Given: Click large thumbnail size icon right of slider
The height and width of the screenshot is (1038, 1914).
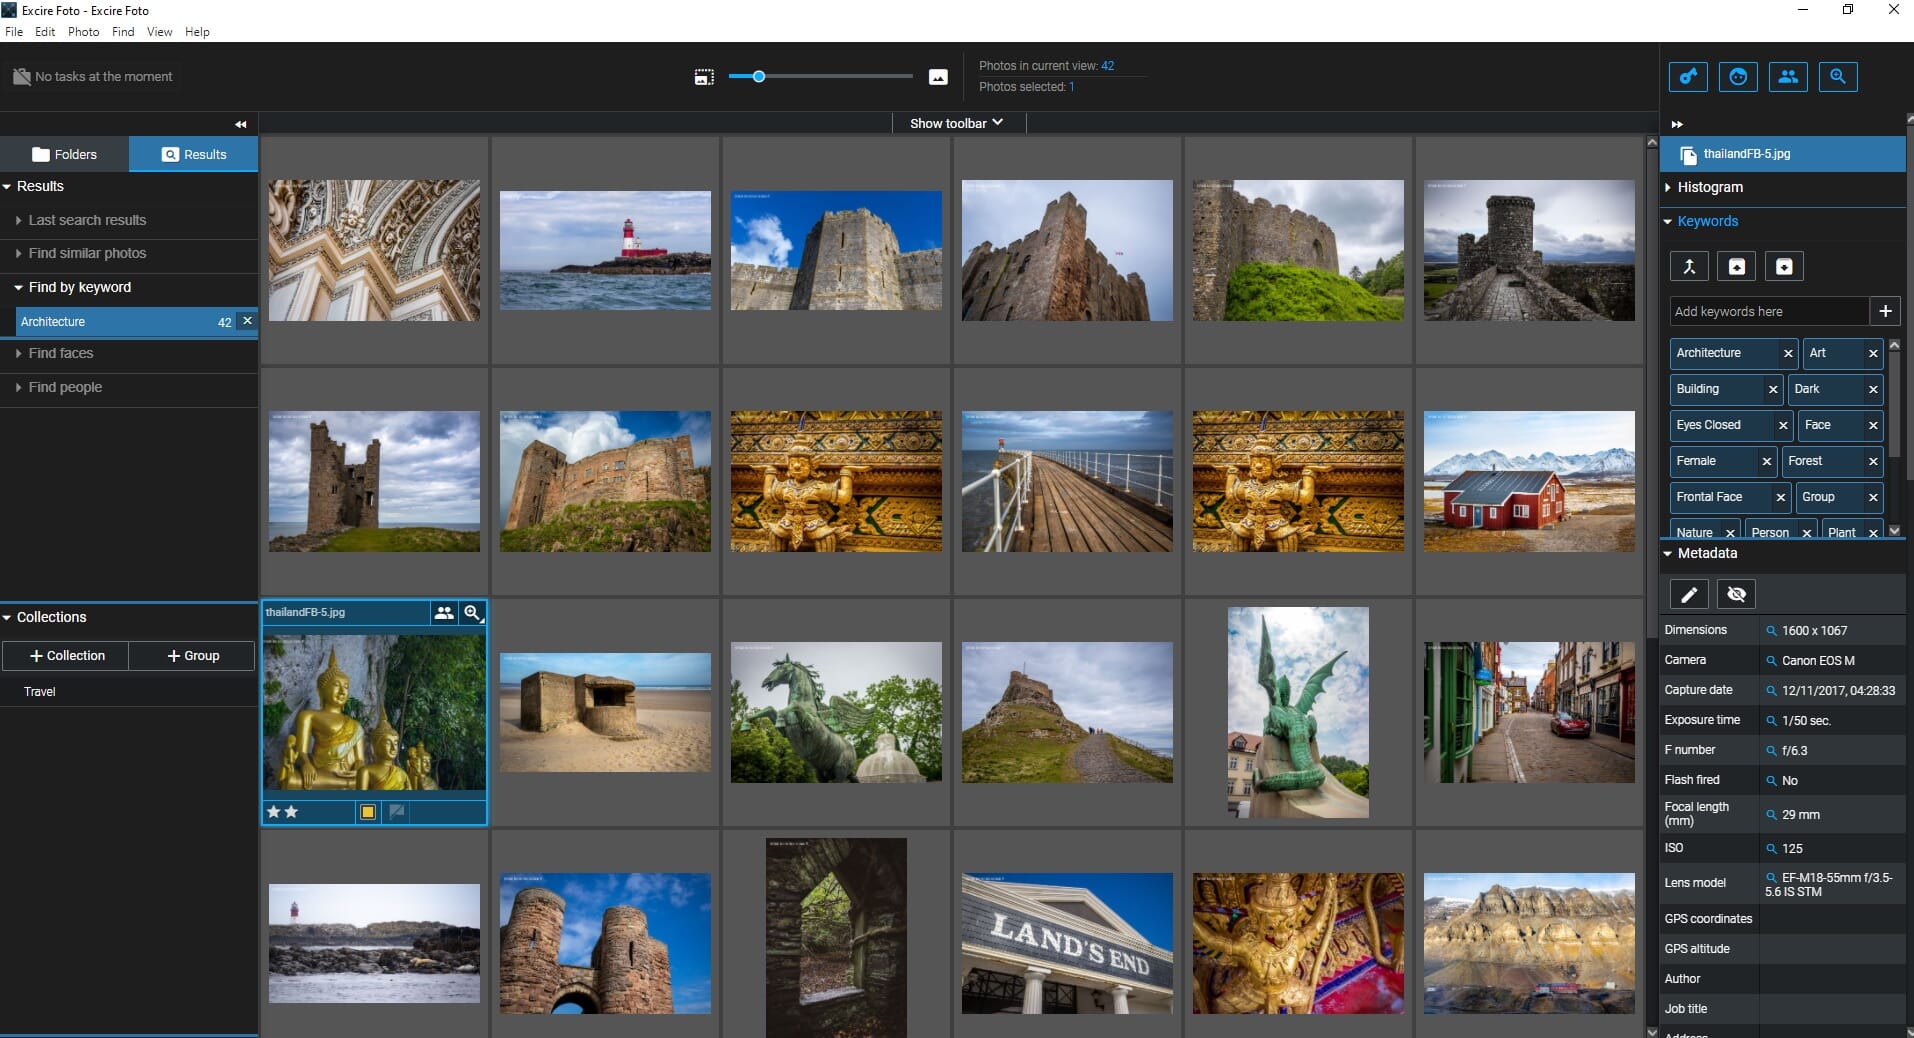Looking at the screenshot, I should [938, 77].
